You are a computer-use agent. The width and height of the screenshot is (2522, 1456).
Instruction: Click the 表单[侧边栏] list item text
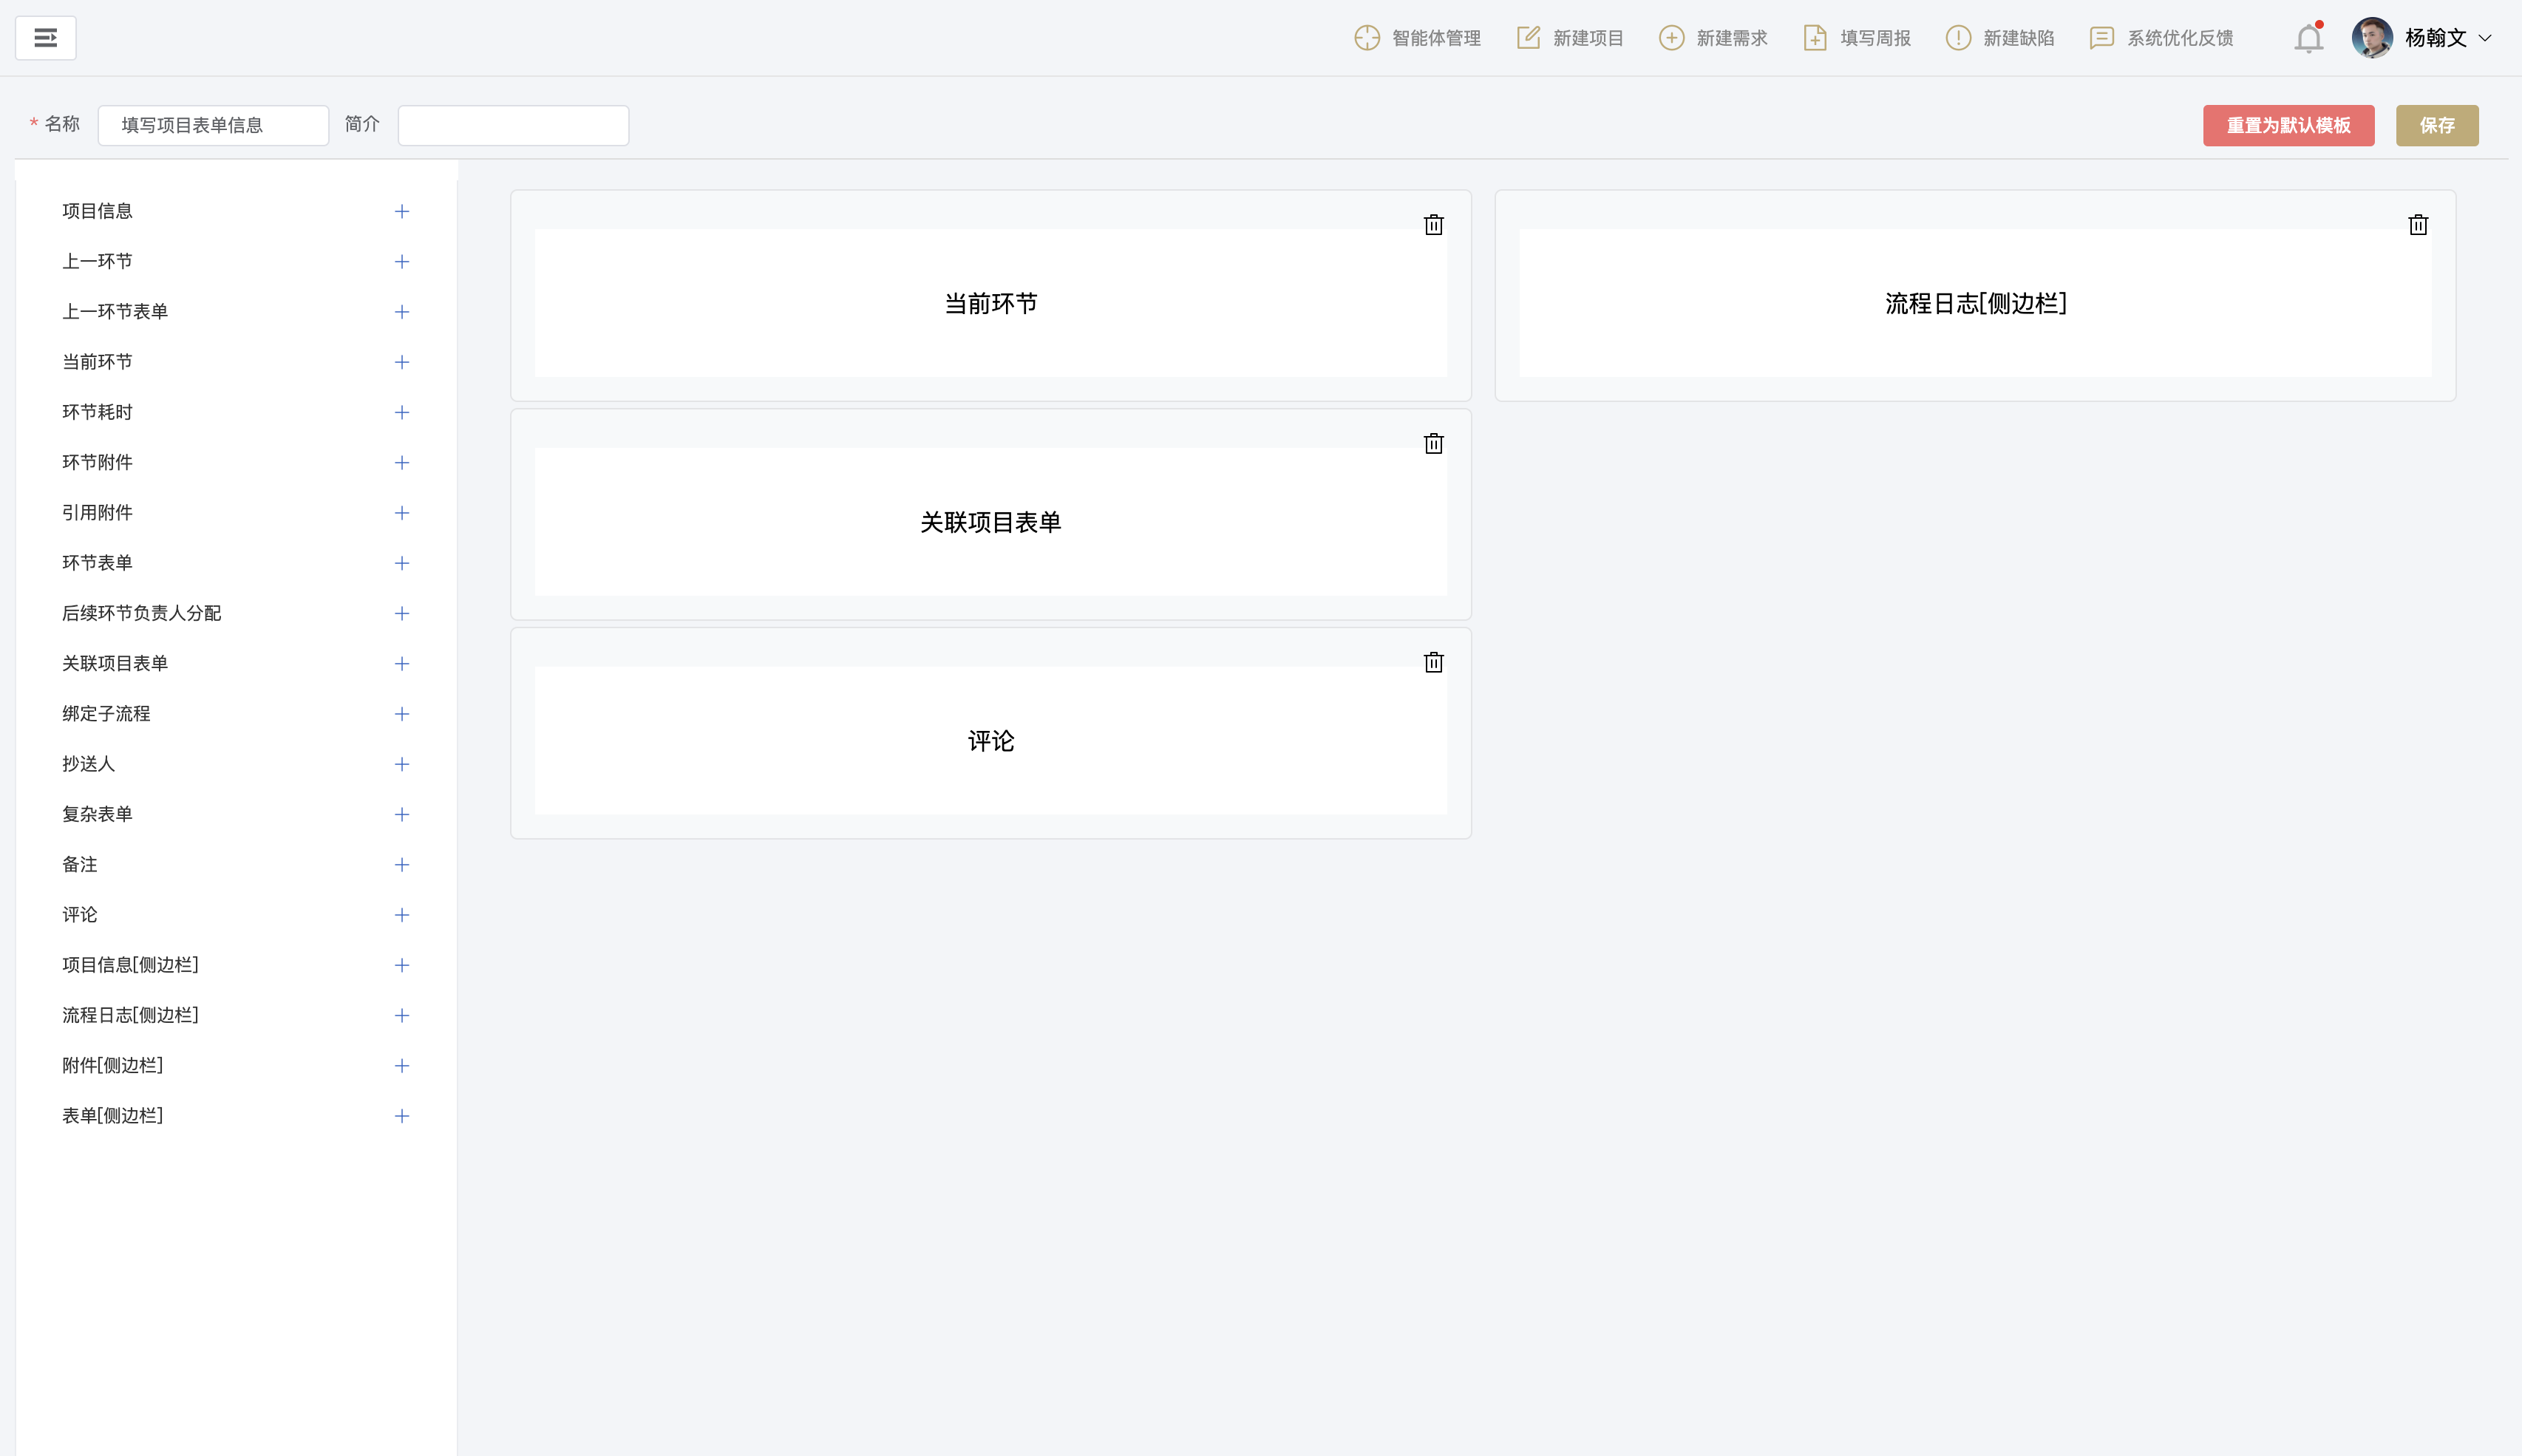point(113,1116)
